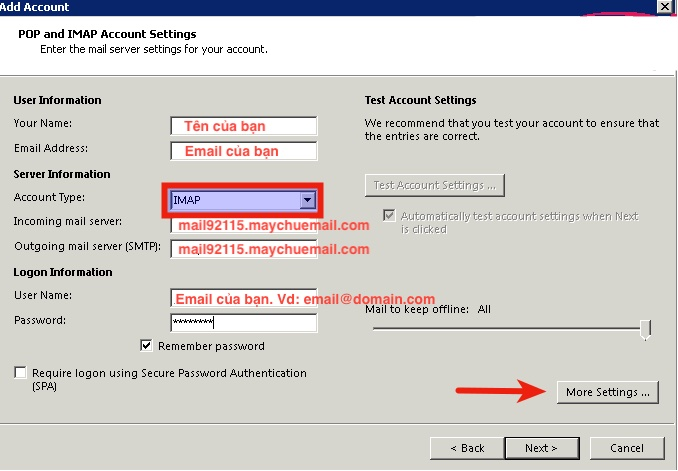This screenshot has width=678, height=471.
Task: Proceed by clicking the Next button
Action: [x=541, y=448]
